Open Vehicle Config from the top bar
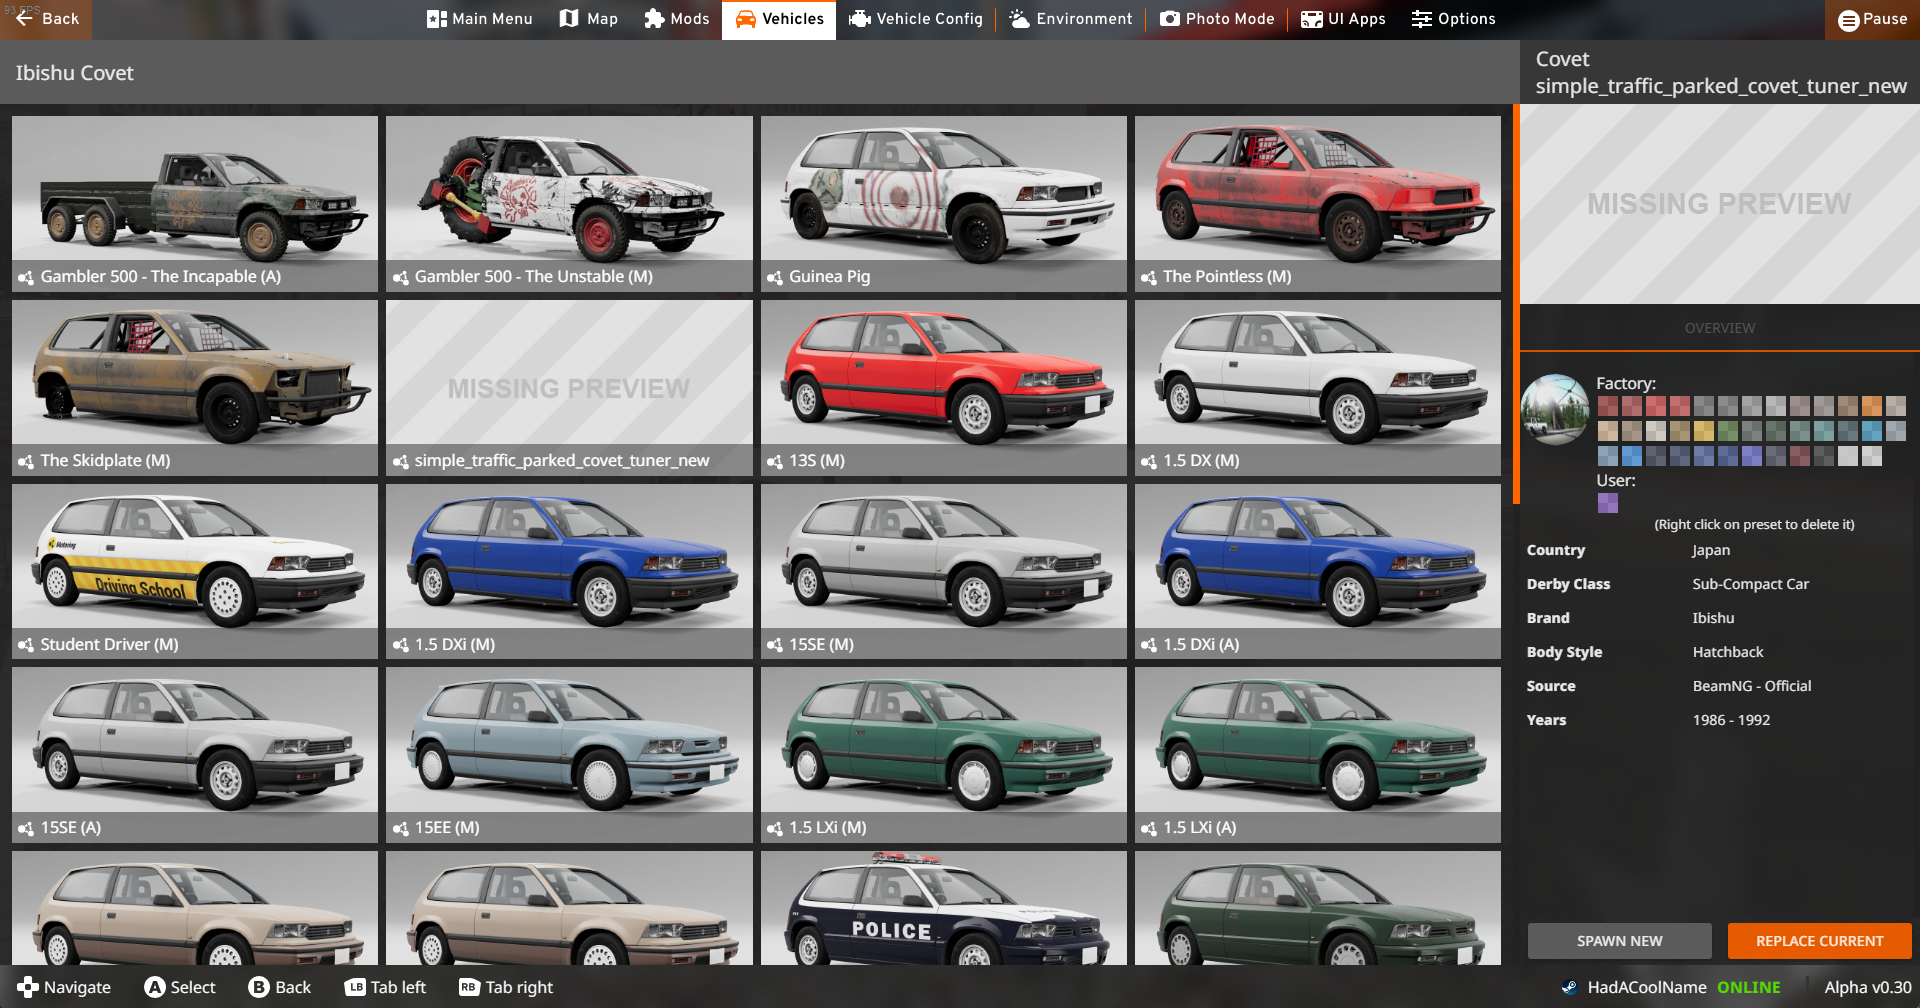Image resolution: width=1920 pixels, height=1008 pixels. click(x=916, y=19)
